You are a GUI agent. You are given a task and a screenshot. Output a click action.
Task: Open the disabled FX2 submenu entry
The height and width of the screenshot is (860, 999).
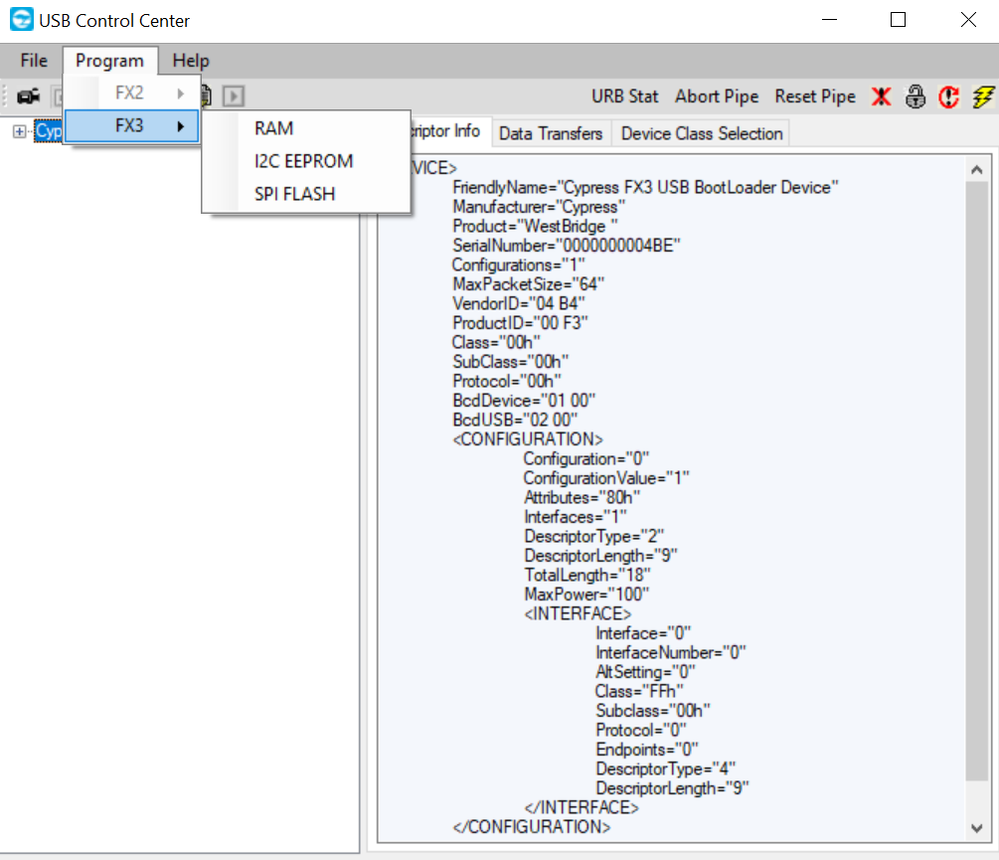[x=130, y=93]
